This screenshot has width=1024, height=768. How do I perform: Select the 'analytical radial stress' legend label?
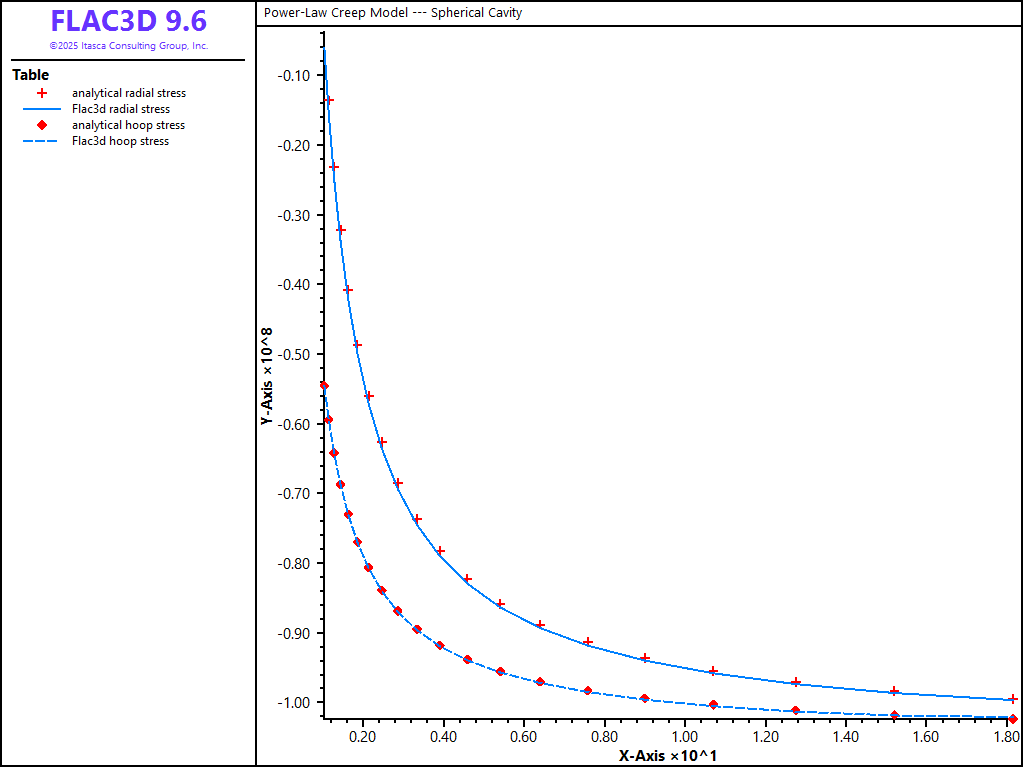pyautogui.click(x=128, y=93)
